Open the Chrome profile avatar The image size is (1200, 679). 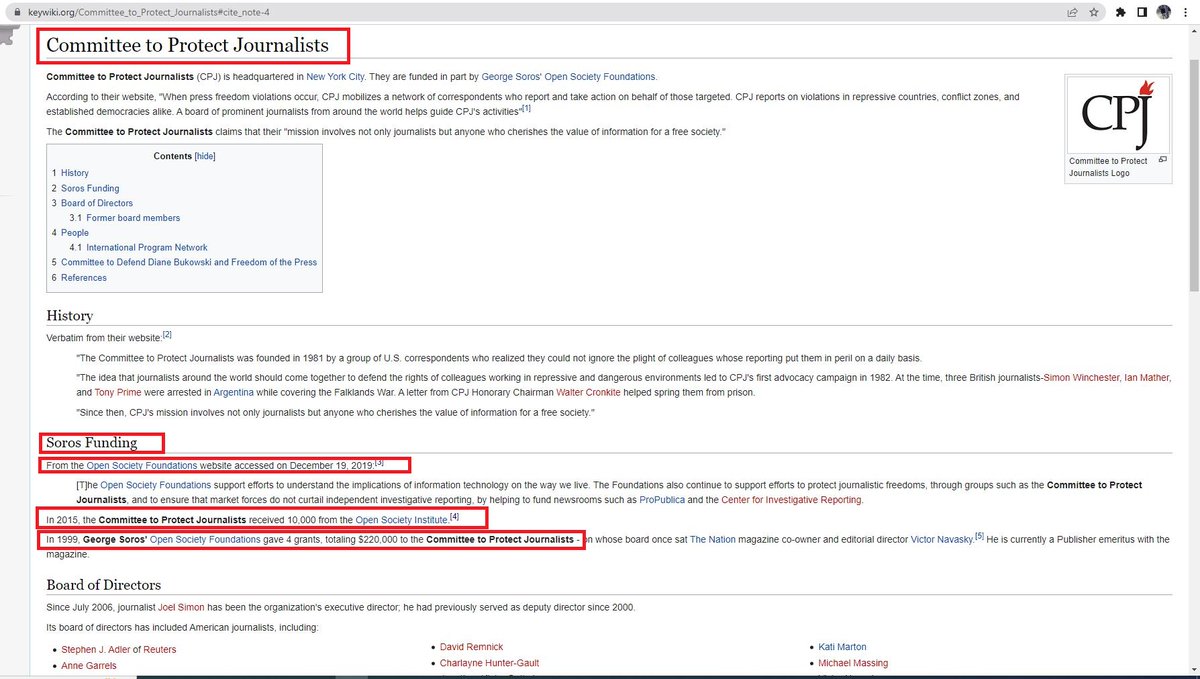pyautogui.click(x=1164, y=12)
